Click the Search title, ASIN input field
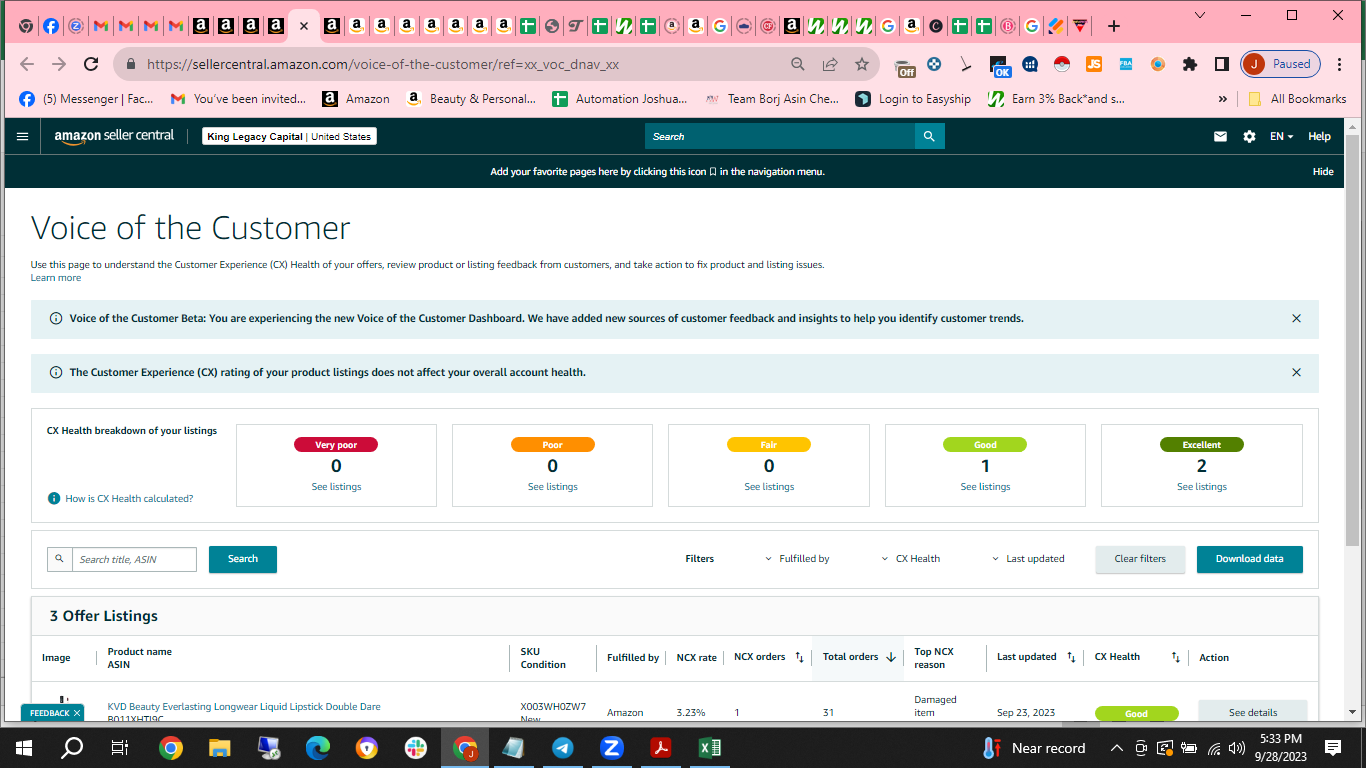Image resolution: width=1366 pixels, height=768 pixels. pyautogui.click(x=134, y=559)
